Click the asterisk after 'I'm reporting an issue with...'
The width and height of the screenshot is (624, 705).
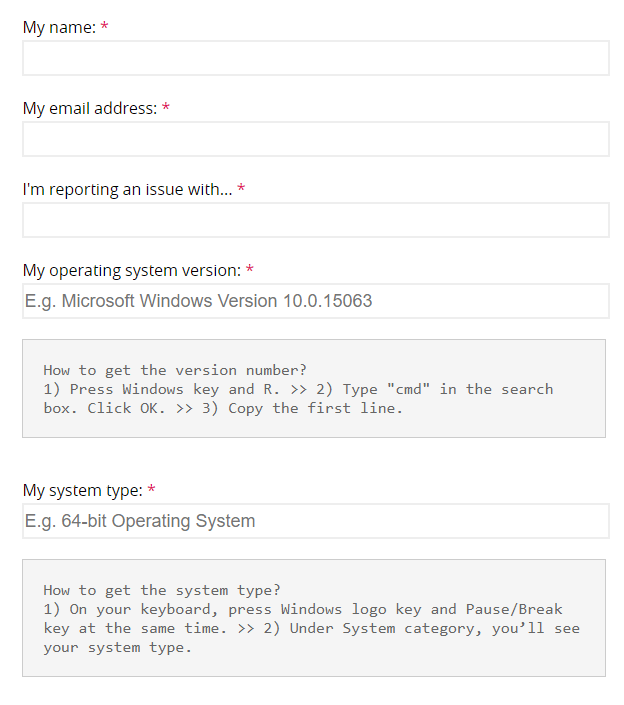click(x=241, y=190)
